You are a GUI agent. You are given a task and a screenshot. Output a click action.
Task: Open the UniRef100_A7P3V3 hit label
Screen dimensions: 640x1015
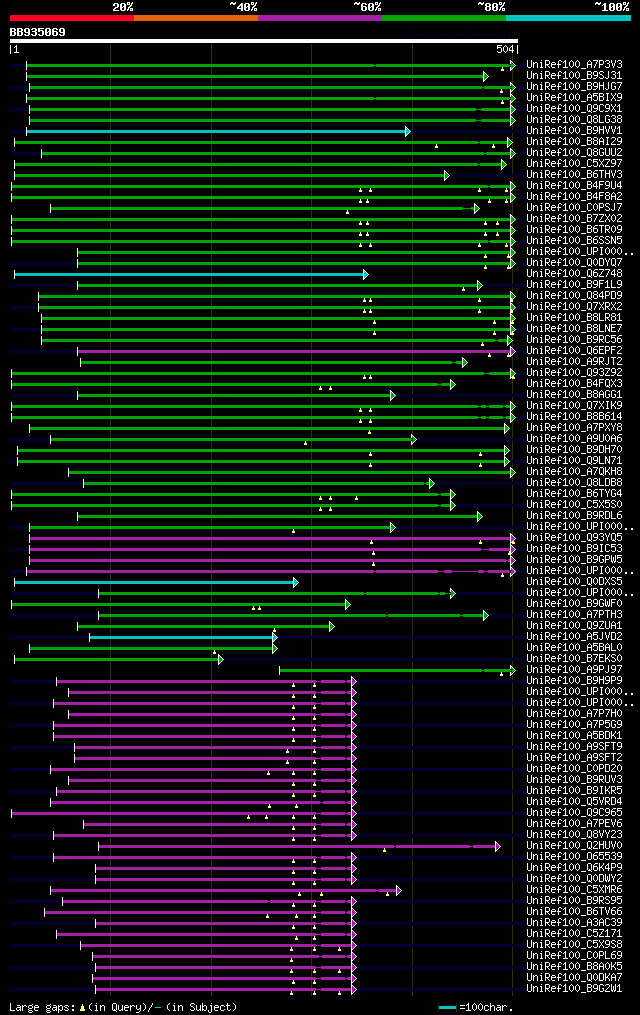(x=574, y=65)
